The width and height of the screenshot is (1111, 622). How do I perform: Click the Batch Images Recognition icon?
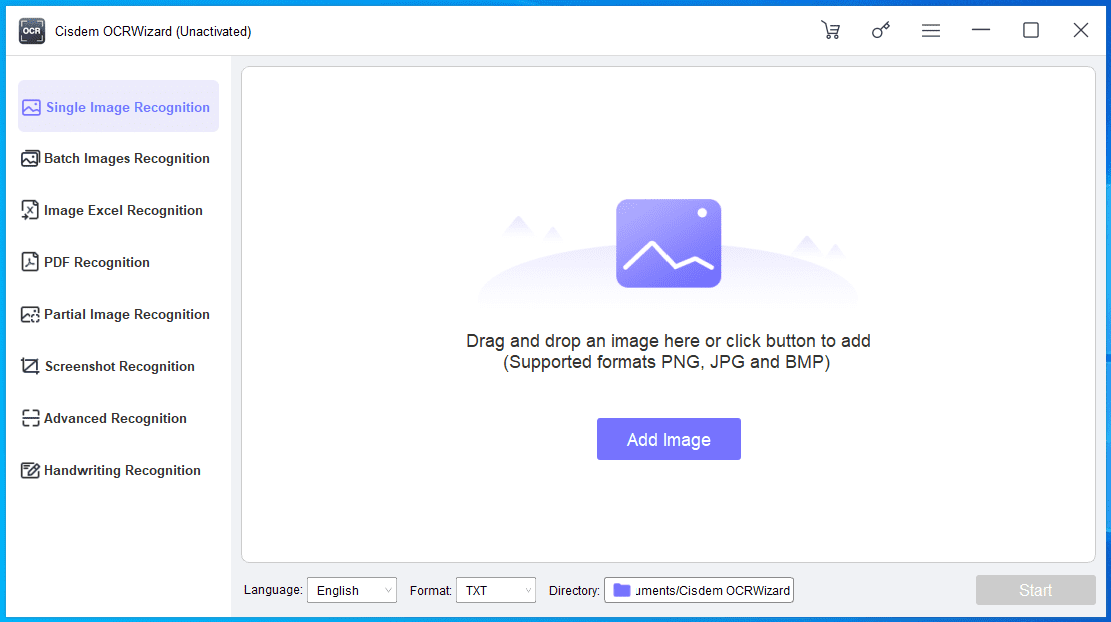point(30,159)
